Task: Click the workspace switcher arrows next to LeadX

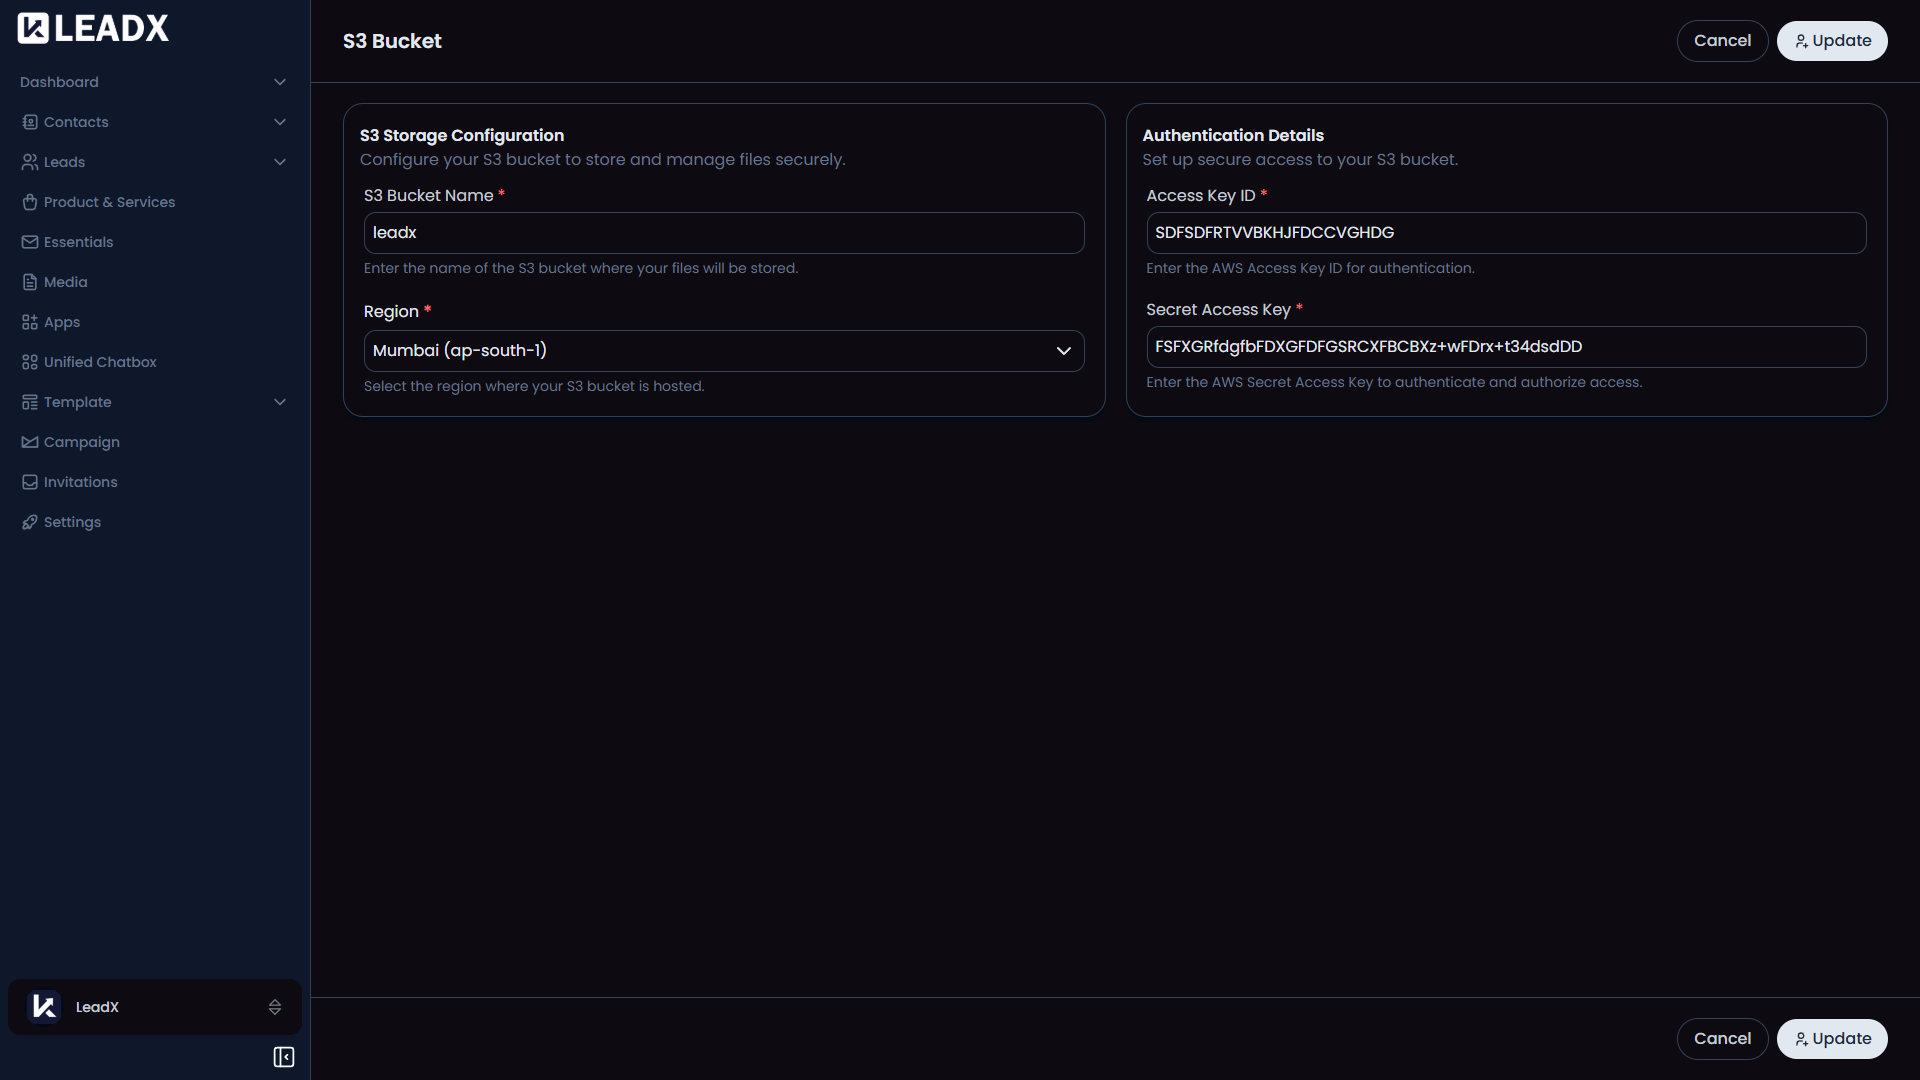Action: coord(274,1007)
